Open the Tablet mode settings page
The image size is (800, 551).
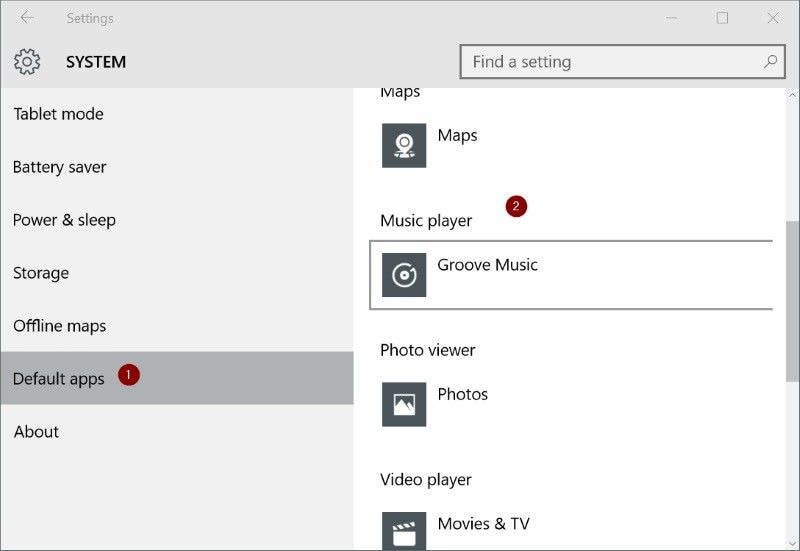pyautogui.click(x=58, y=114)
